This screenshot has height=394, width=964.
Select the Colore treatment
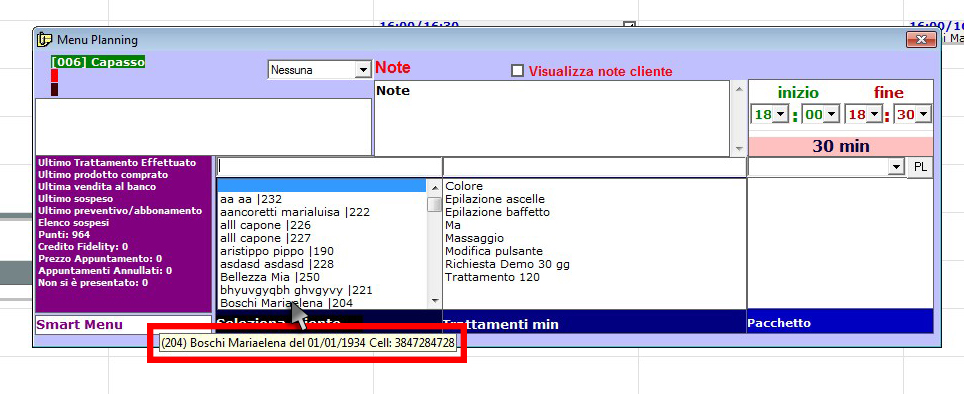point(464,186)
